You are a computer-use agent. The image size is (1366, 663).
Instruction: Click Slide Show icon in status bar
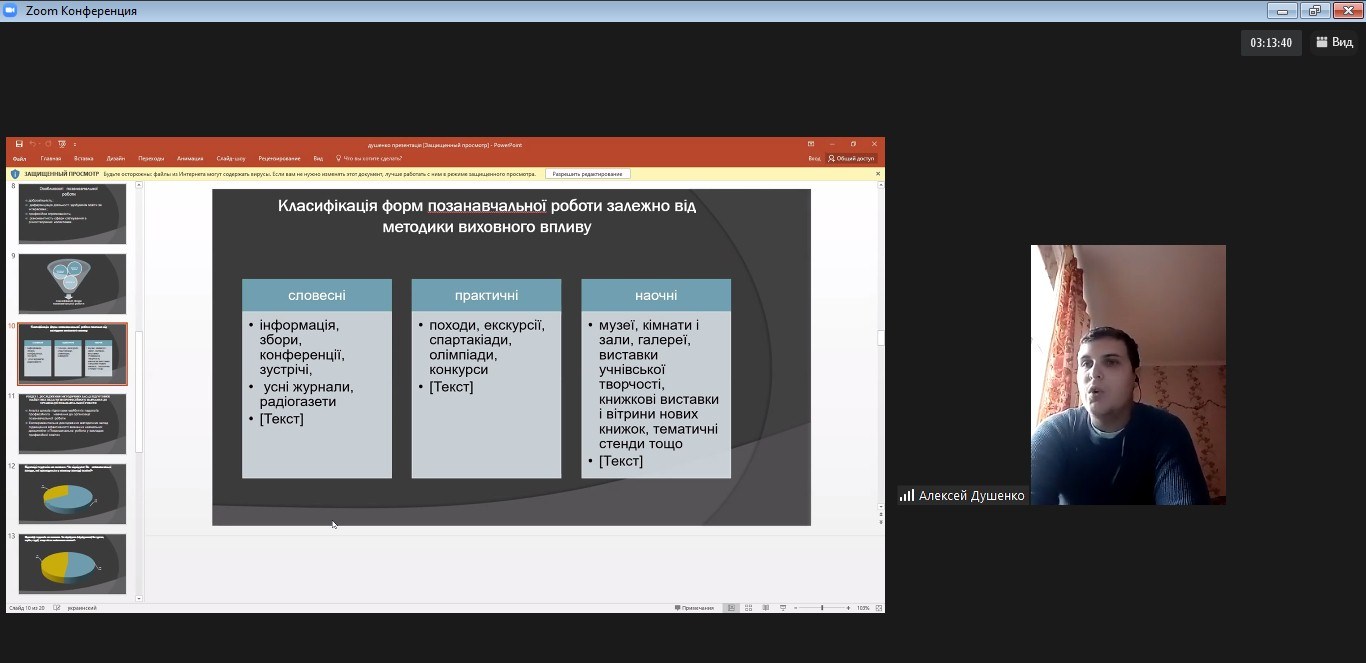782,608
